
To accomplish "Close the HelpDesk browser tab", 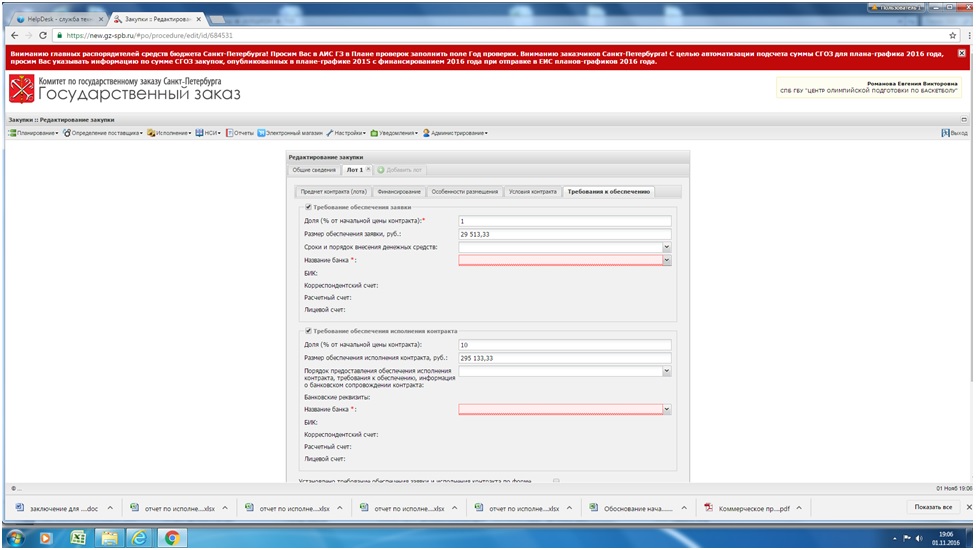I will click(x=101, y=19).
